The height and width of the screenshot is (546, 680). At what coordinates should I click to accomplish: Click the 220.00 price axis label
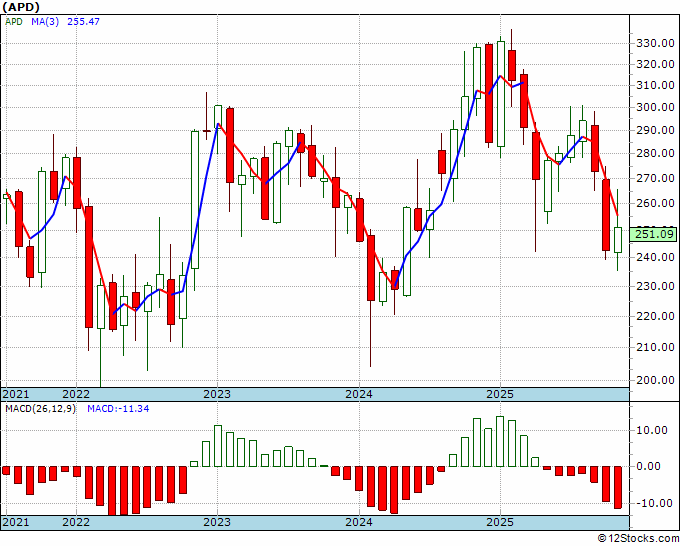point(655,316)
